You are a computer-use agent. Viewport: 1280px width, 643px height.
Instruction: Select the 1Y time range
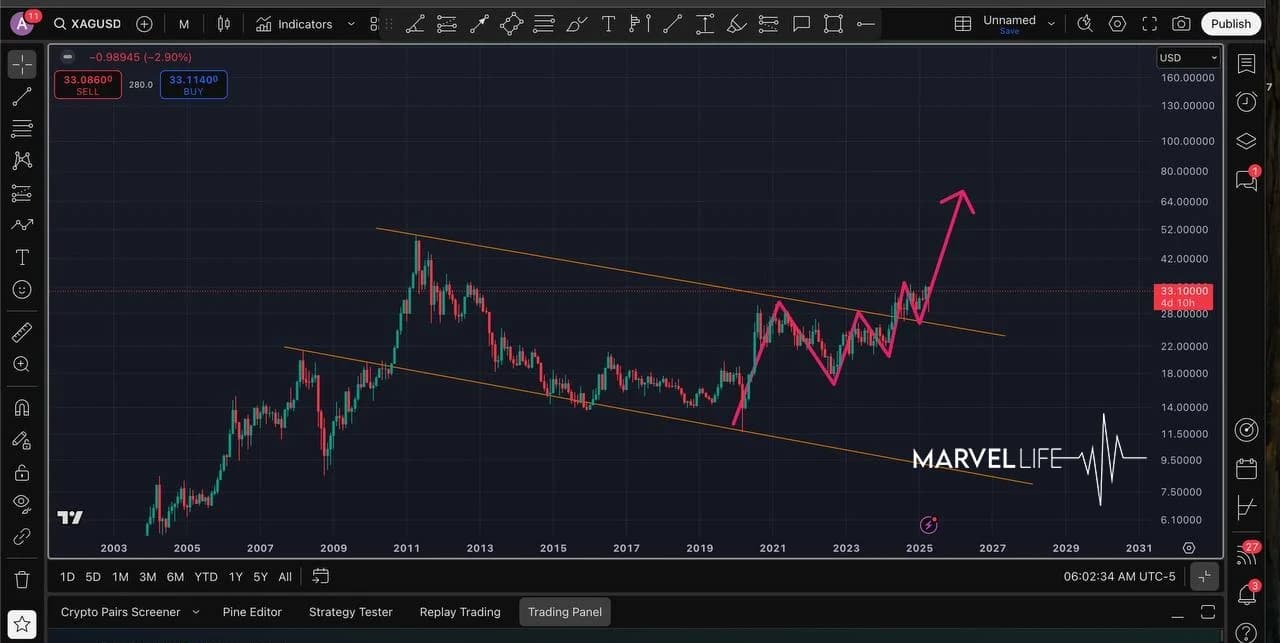pos(236,577)
